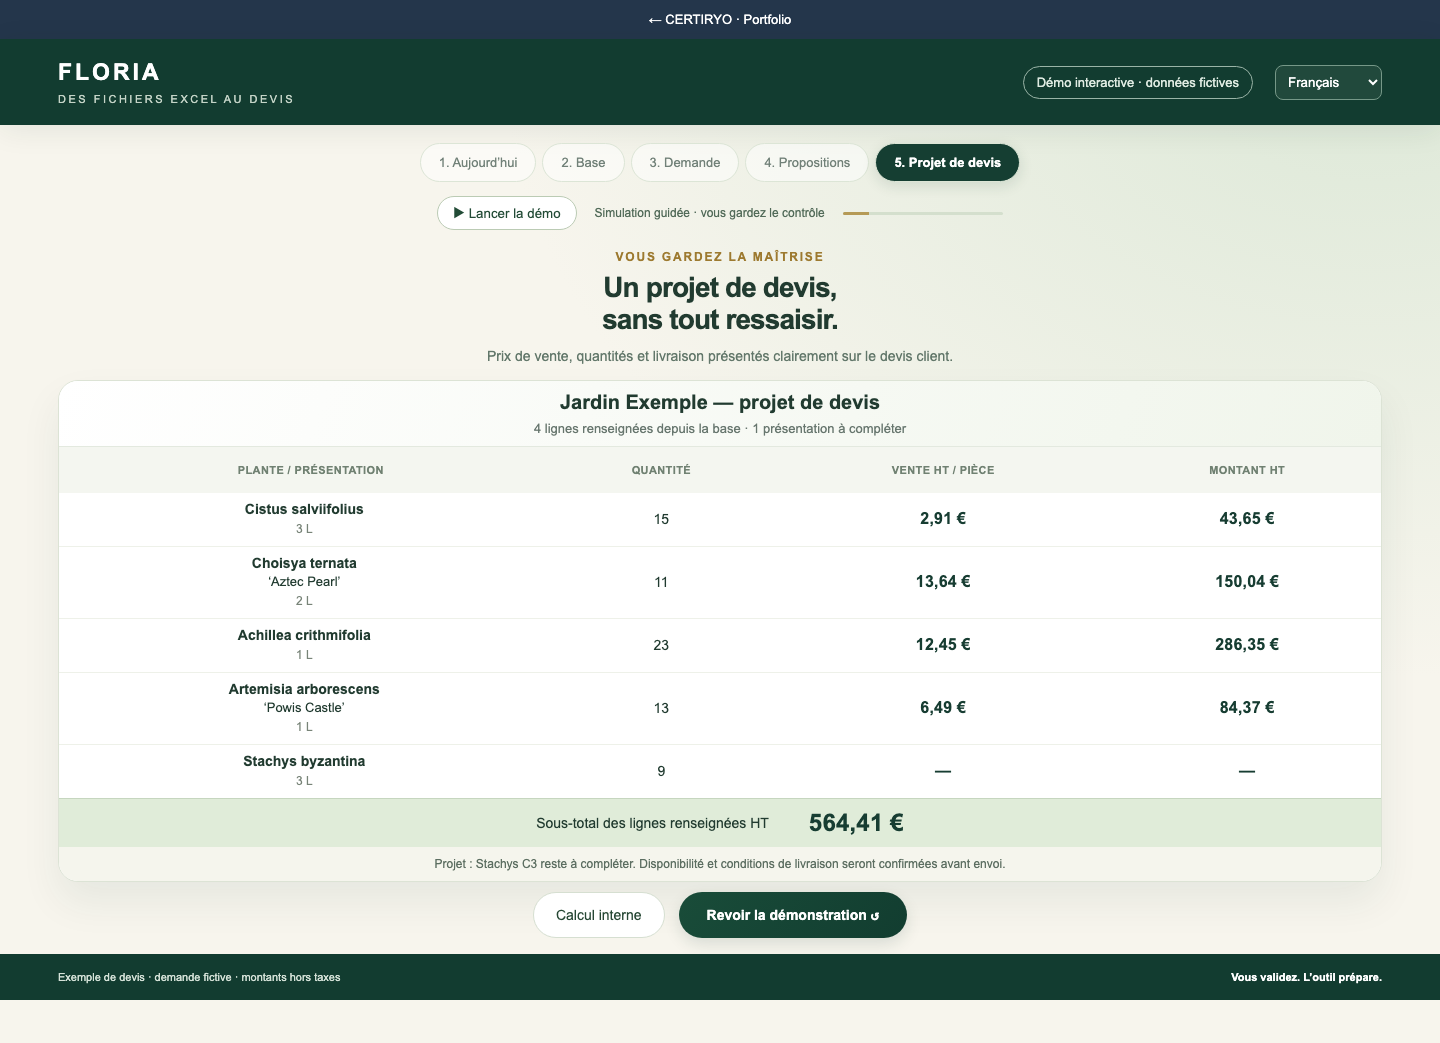1440x1043 pixels.
Task: Switch to the 1. Aujourd'hui step
Action: (478, 162)
